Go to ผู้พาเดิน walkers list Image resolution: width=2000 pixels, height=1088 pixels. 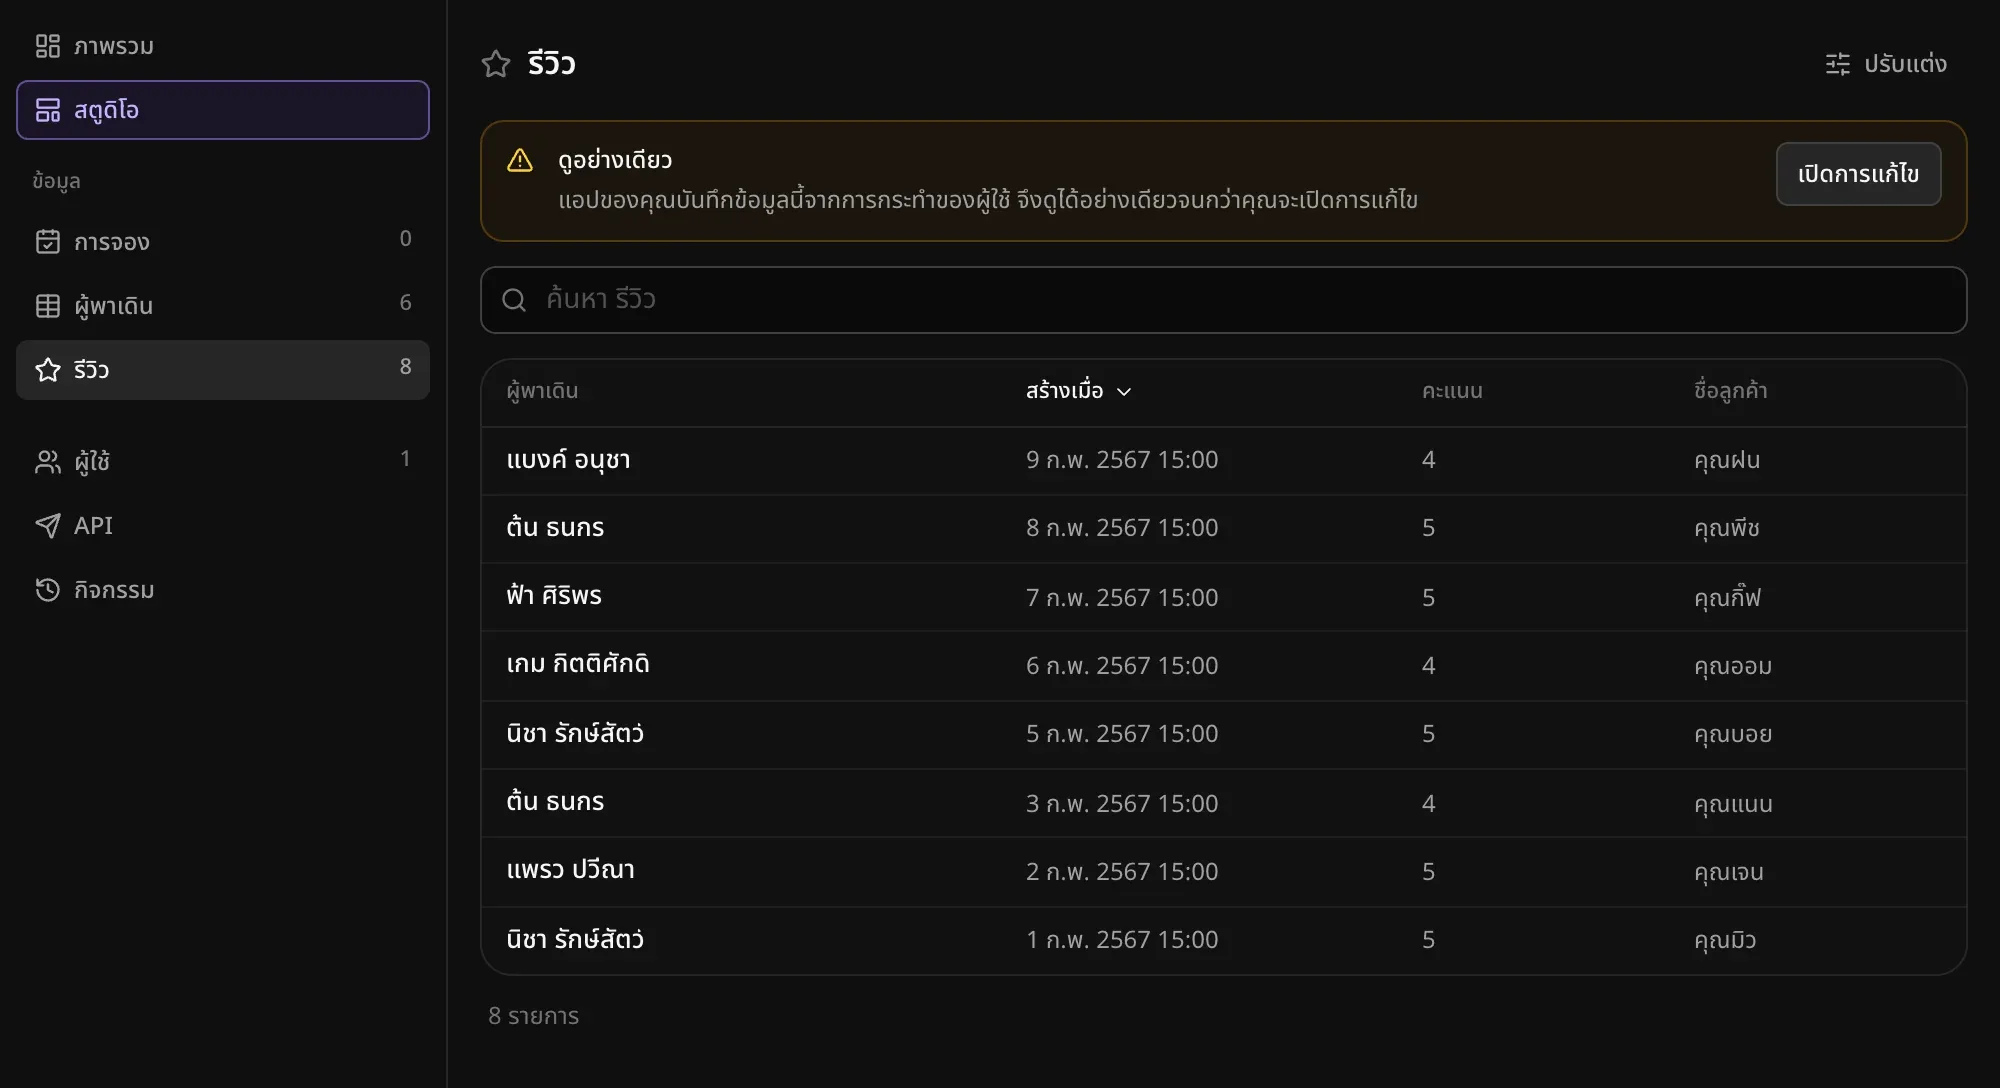pos(223,306)
